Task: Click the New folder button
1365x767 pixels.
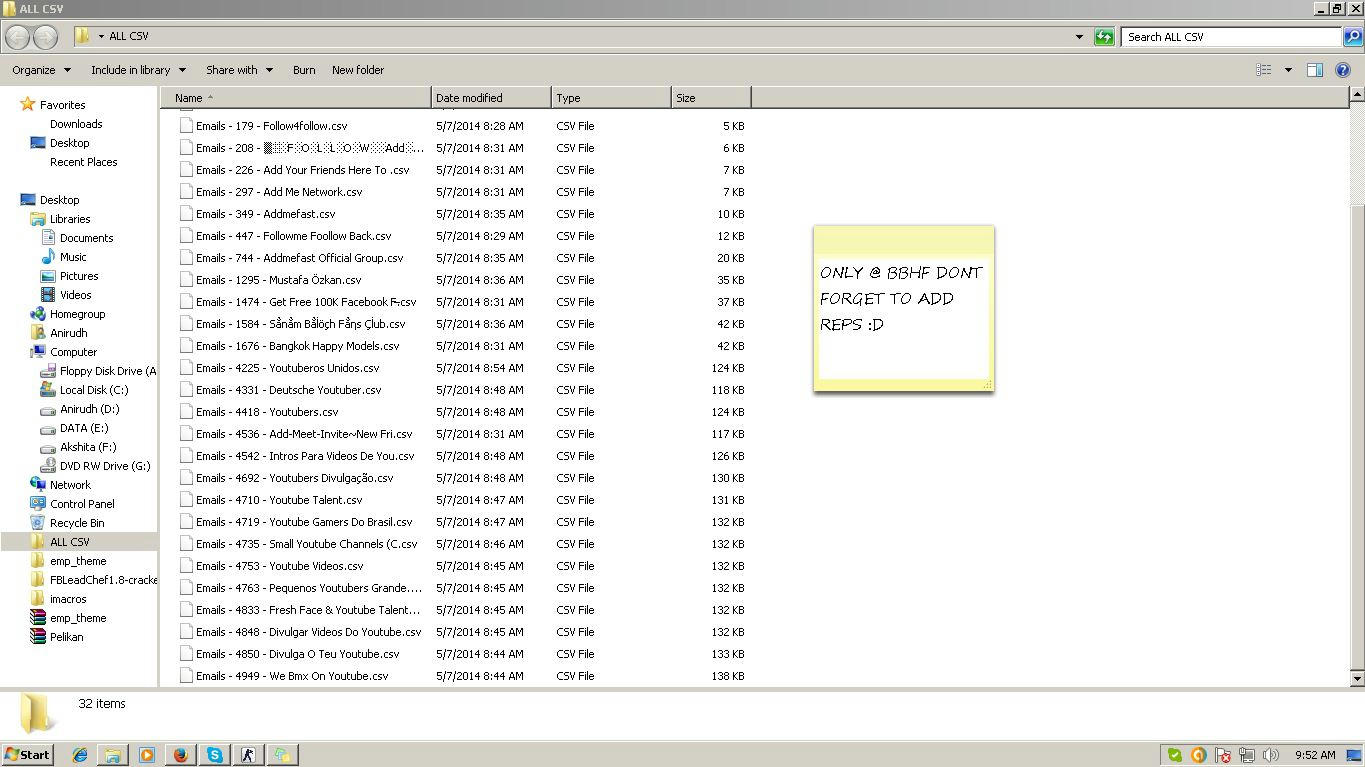Action: click(x=358, y=70)
